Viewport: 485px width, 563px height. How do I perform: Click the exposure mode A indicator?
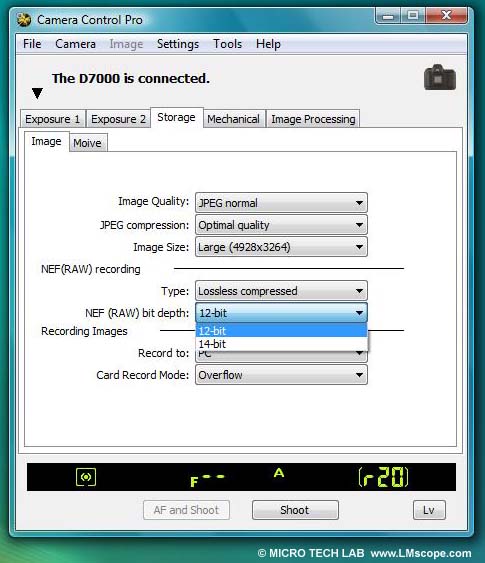point(279,473)
